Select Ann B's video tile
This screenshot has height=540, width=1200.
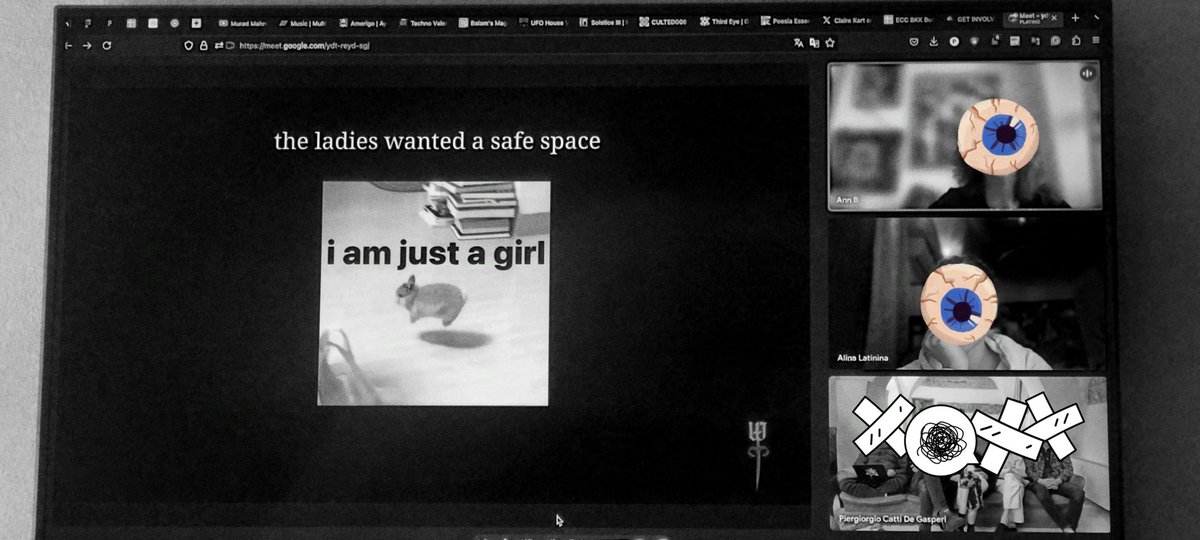click(x=964, y=136)
